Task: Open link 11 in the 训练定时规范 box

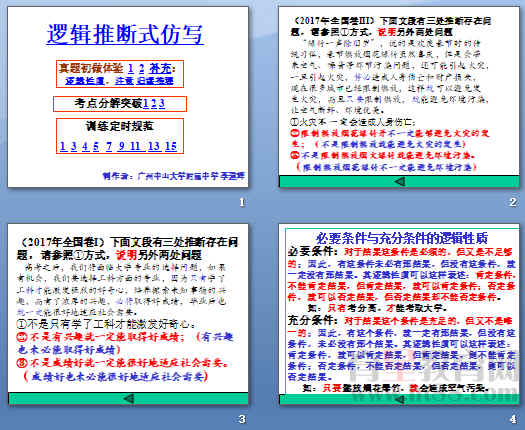Action: coord(135,146)
